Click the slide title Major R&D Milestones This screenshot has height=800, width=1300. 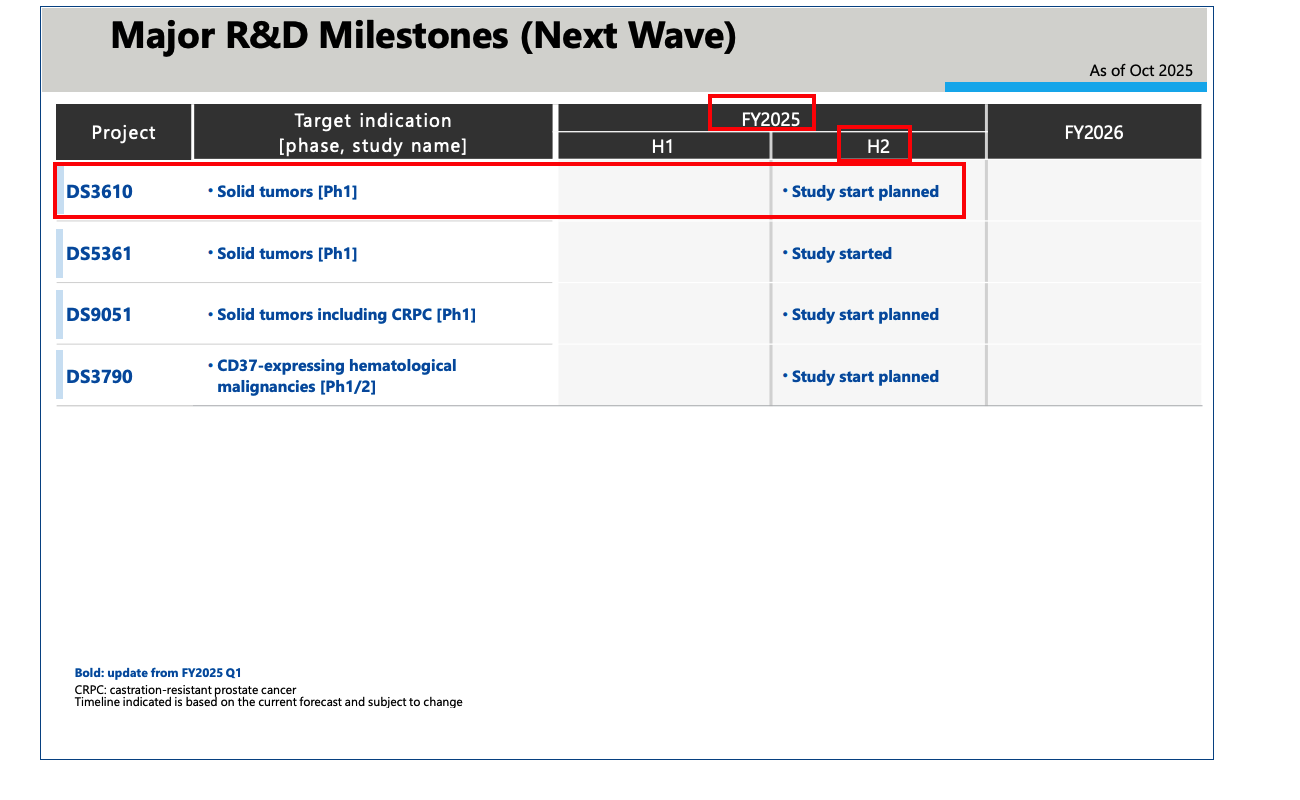[423, 36]
